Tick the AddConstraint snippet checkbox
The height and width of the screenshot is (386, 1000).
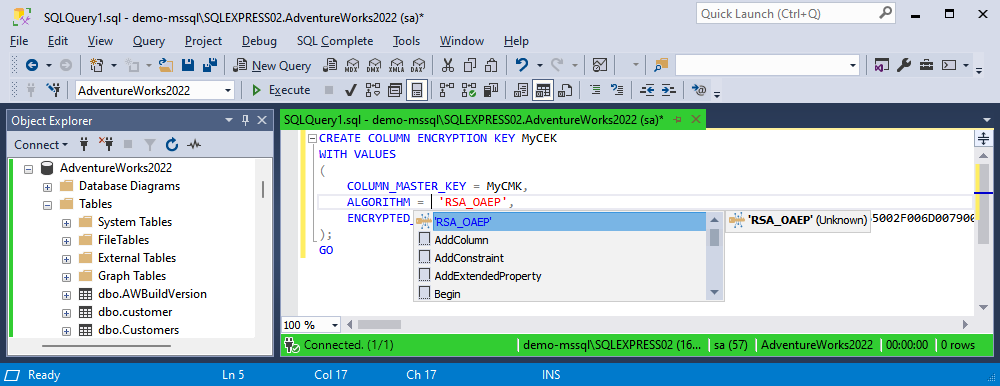tap(424, 258)
